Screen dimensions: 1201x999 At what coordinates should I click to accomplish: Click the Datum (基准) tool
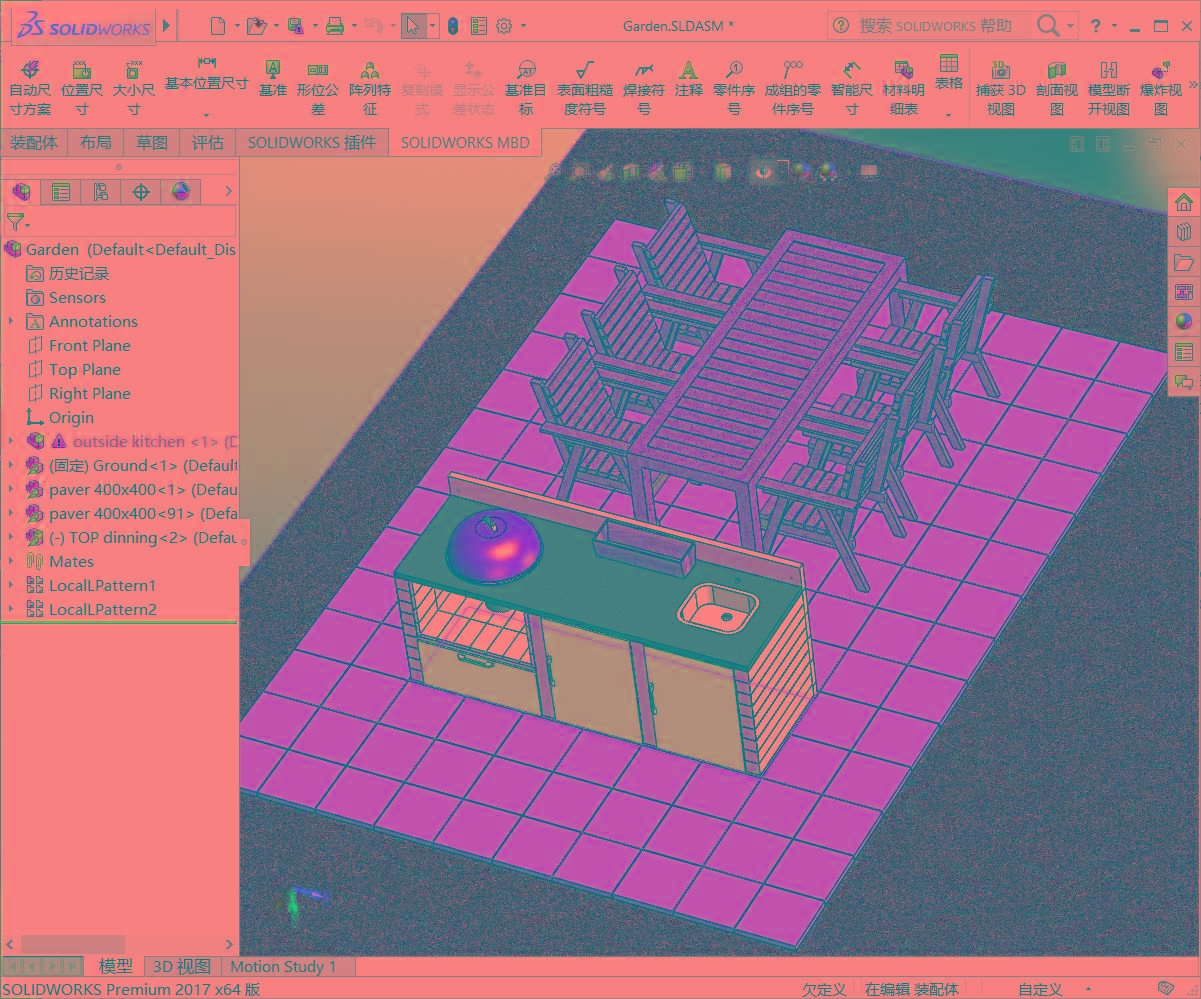[272, 80]
